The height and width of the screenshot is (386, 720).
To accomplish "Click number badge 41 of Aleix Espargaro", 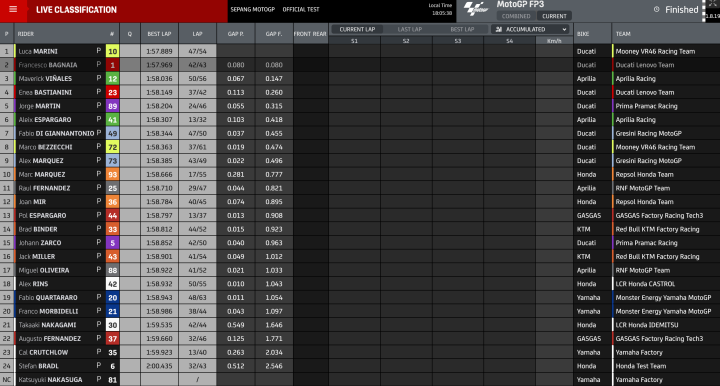I will pos(112,120).
